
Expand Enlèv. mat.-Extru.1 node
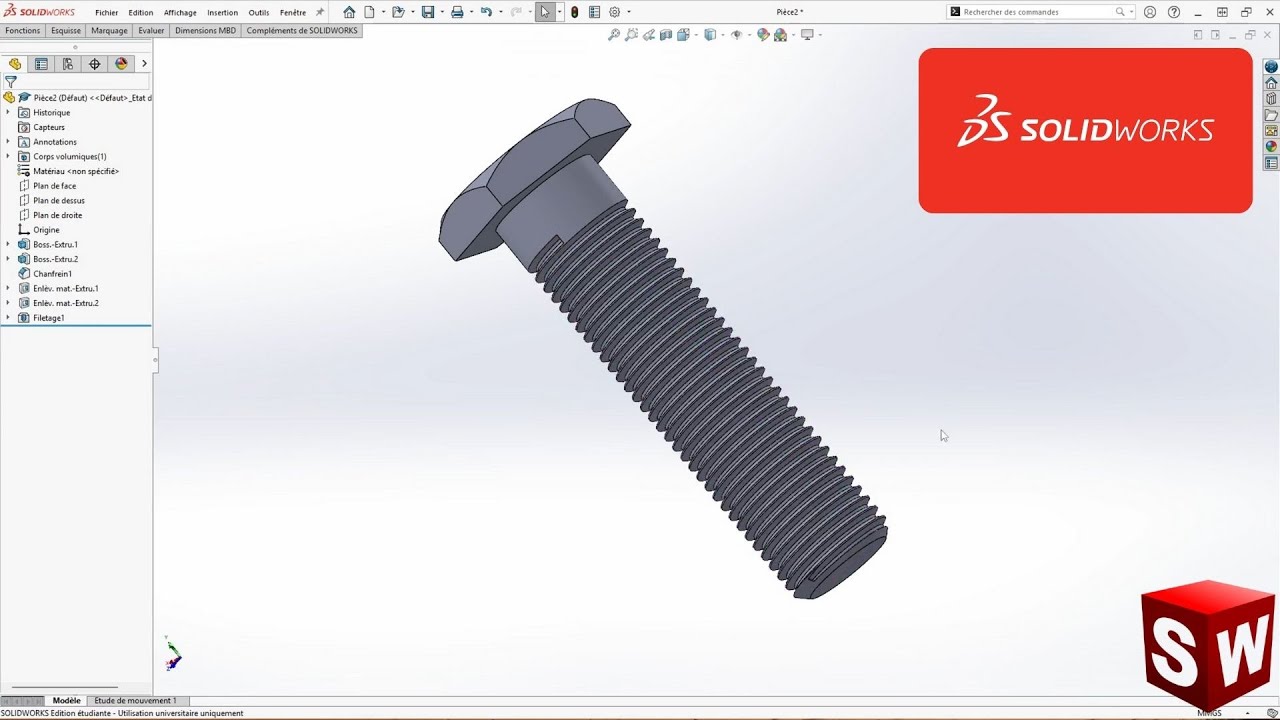[8, 288]
